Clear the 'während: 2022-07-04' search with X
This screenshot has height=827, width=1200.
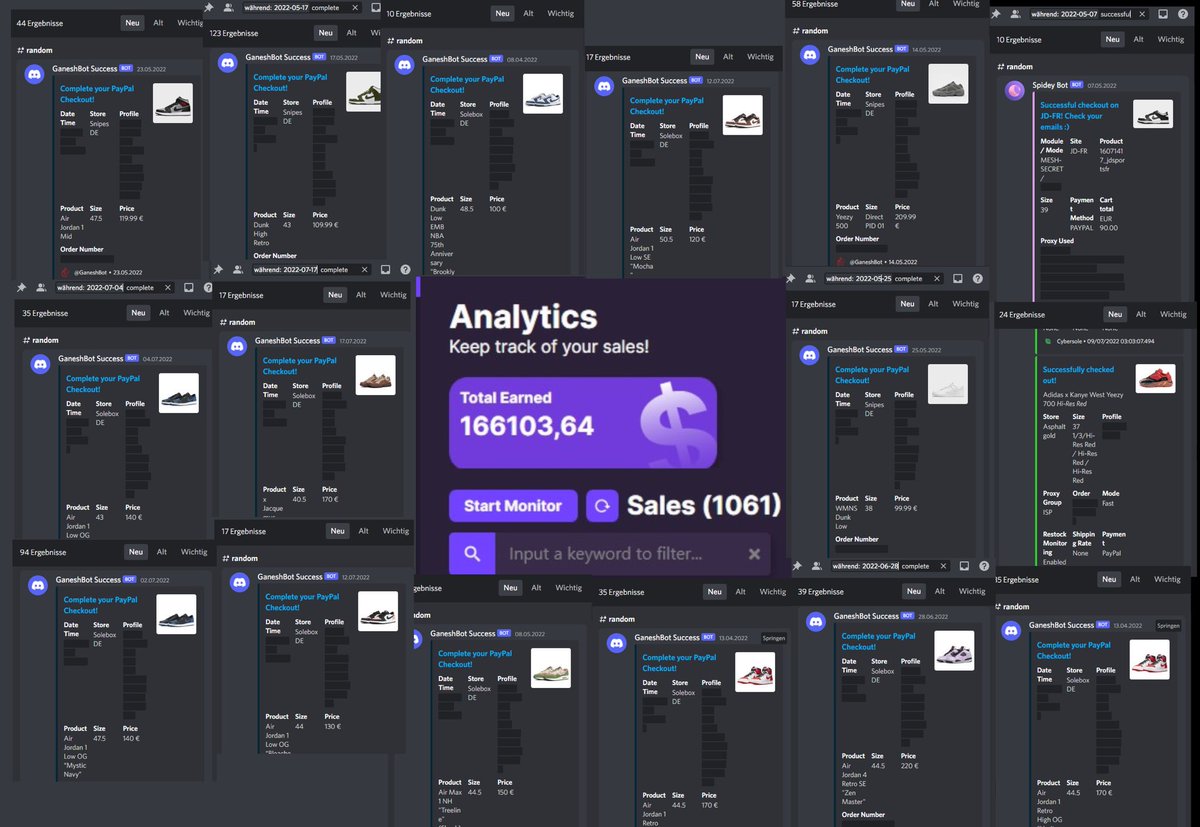pyautogui.click(x=168, y=287)
